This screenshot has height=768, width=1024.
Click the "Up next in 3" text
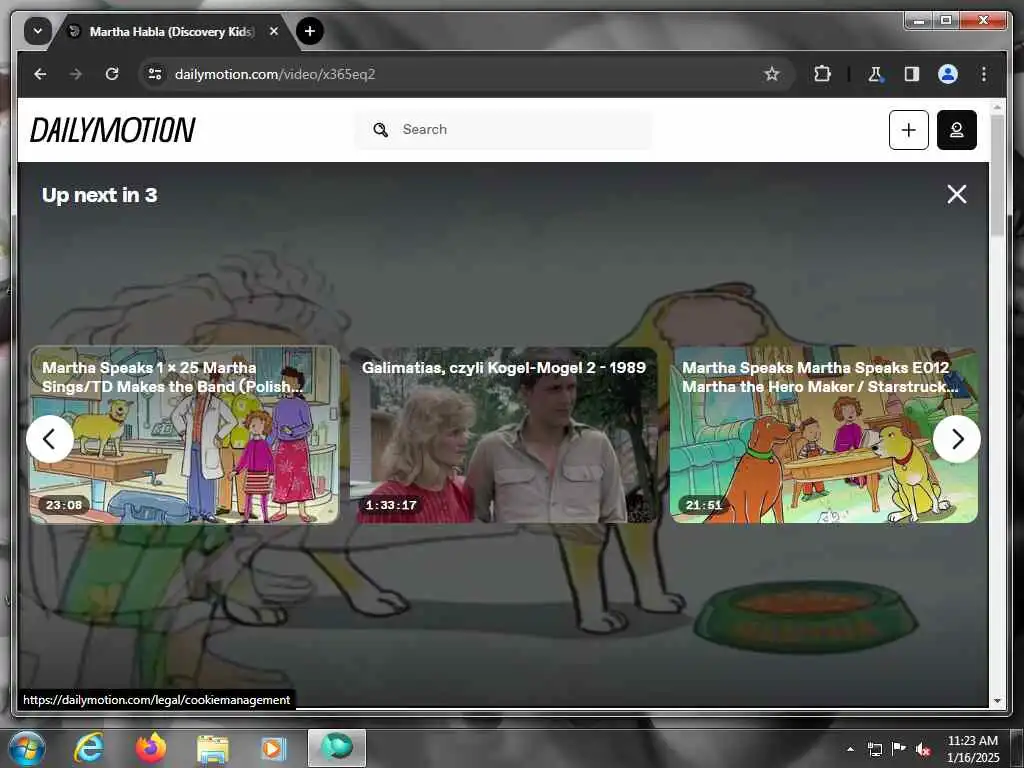click(99, 195)
